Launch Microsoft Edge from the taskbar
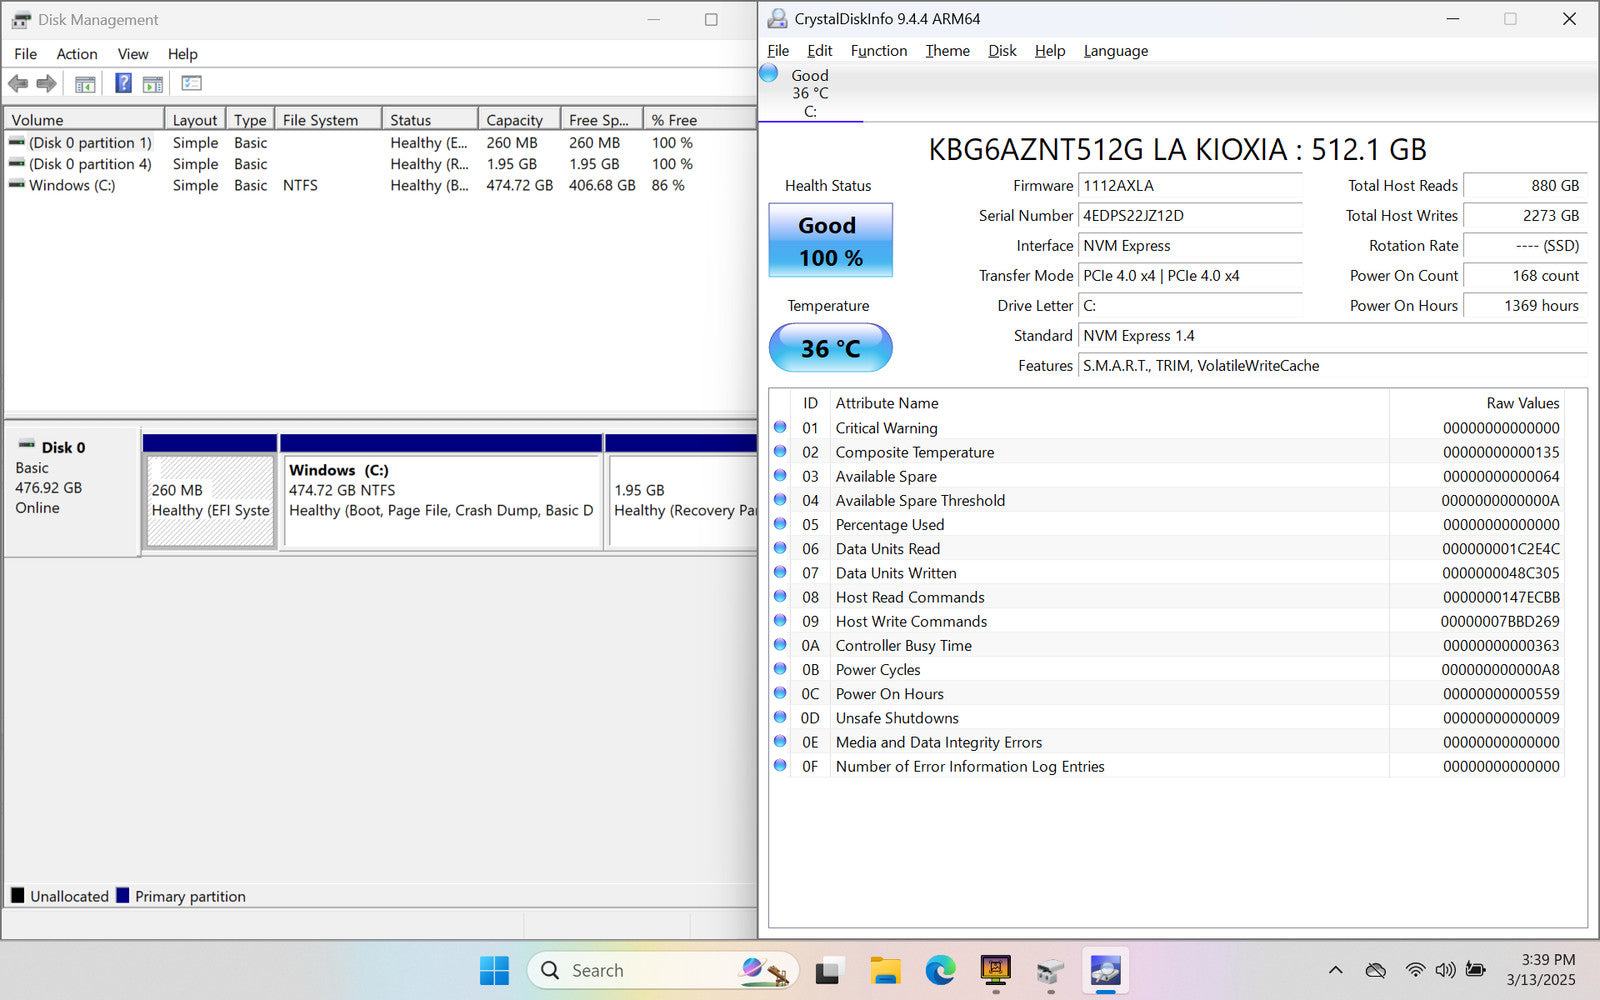Image resolution: width=1600 pixels, height=1000 pixels. [x=940, y=970]
